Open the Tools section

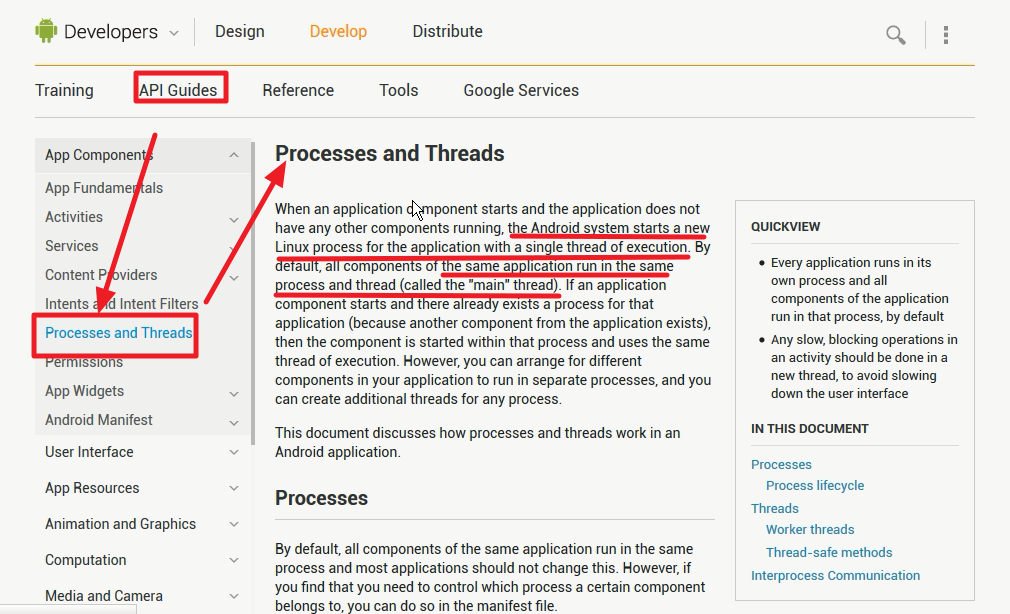coord(399,90)
